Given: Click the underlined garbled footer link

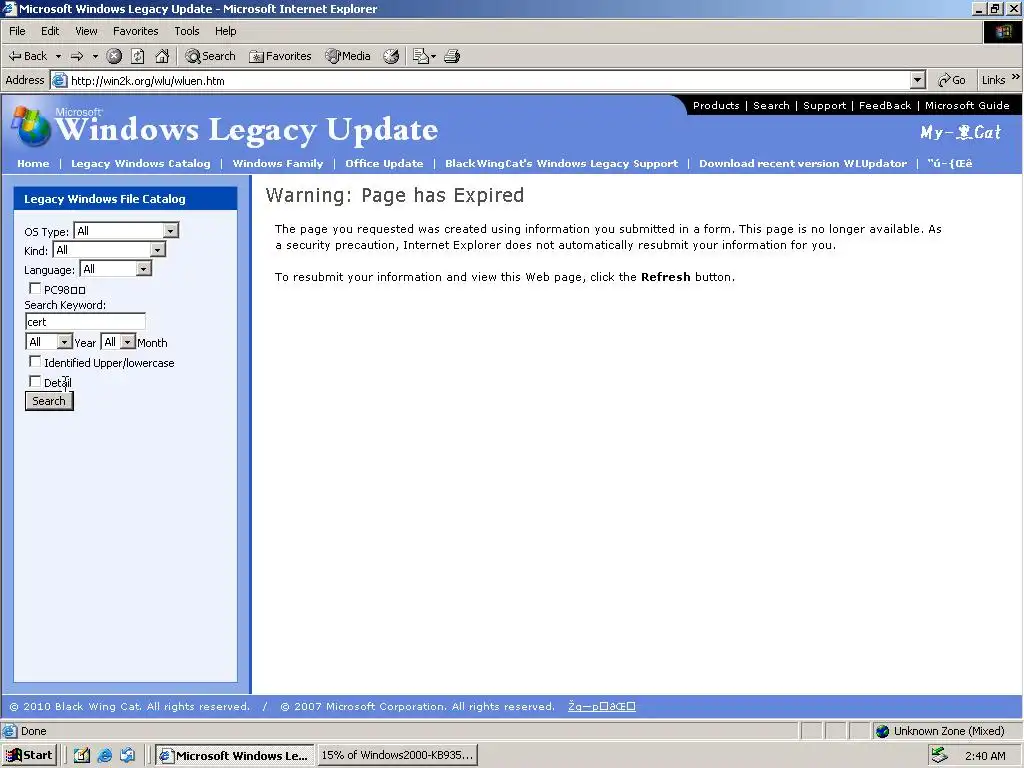Looking at the screenshot, I should point(601,706).
